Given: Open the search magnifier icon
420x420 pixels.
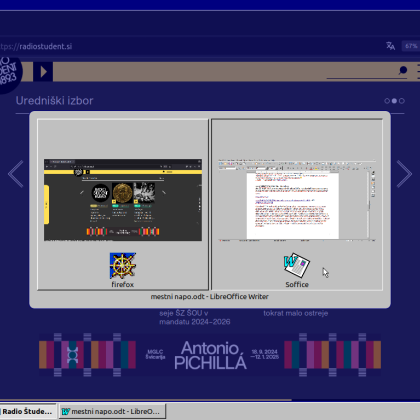Looking at the screenshot, I should (403, 70).
